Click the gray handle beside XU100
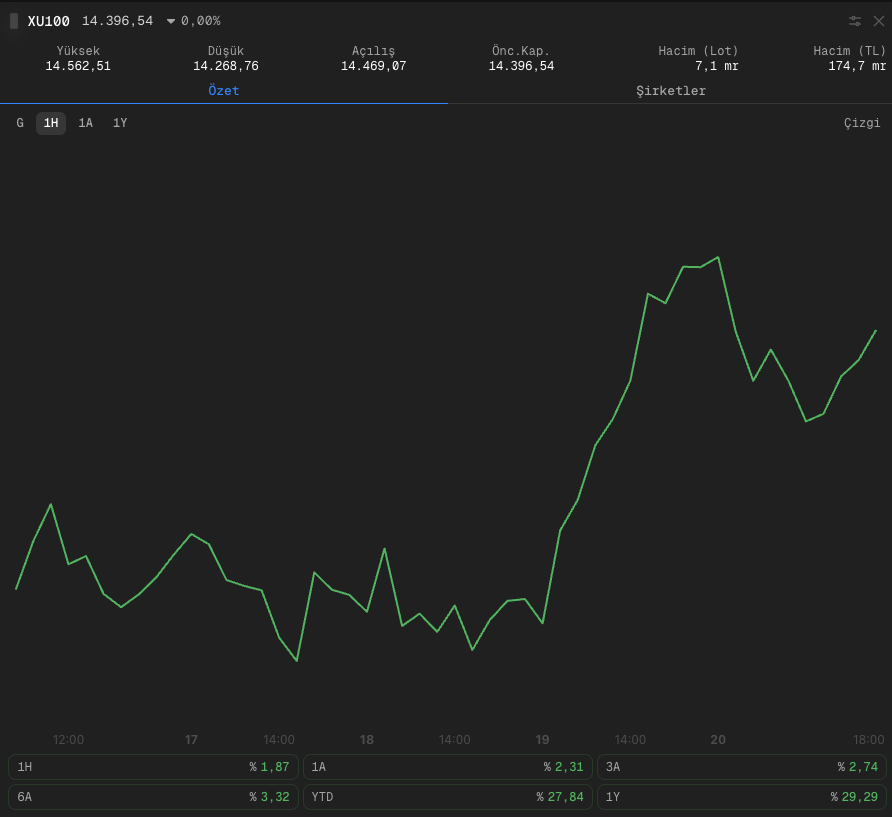This screenshot has height=817, width=892. click(14, 21)
